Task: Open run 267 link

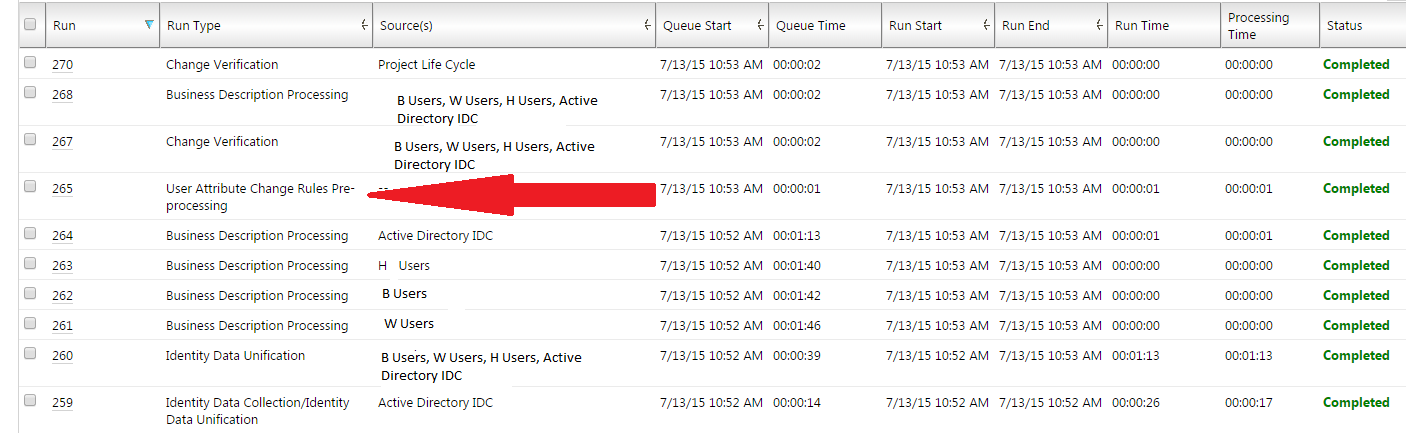Action: (x=62, y=142)
